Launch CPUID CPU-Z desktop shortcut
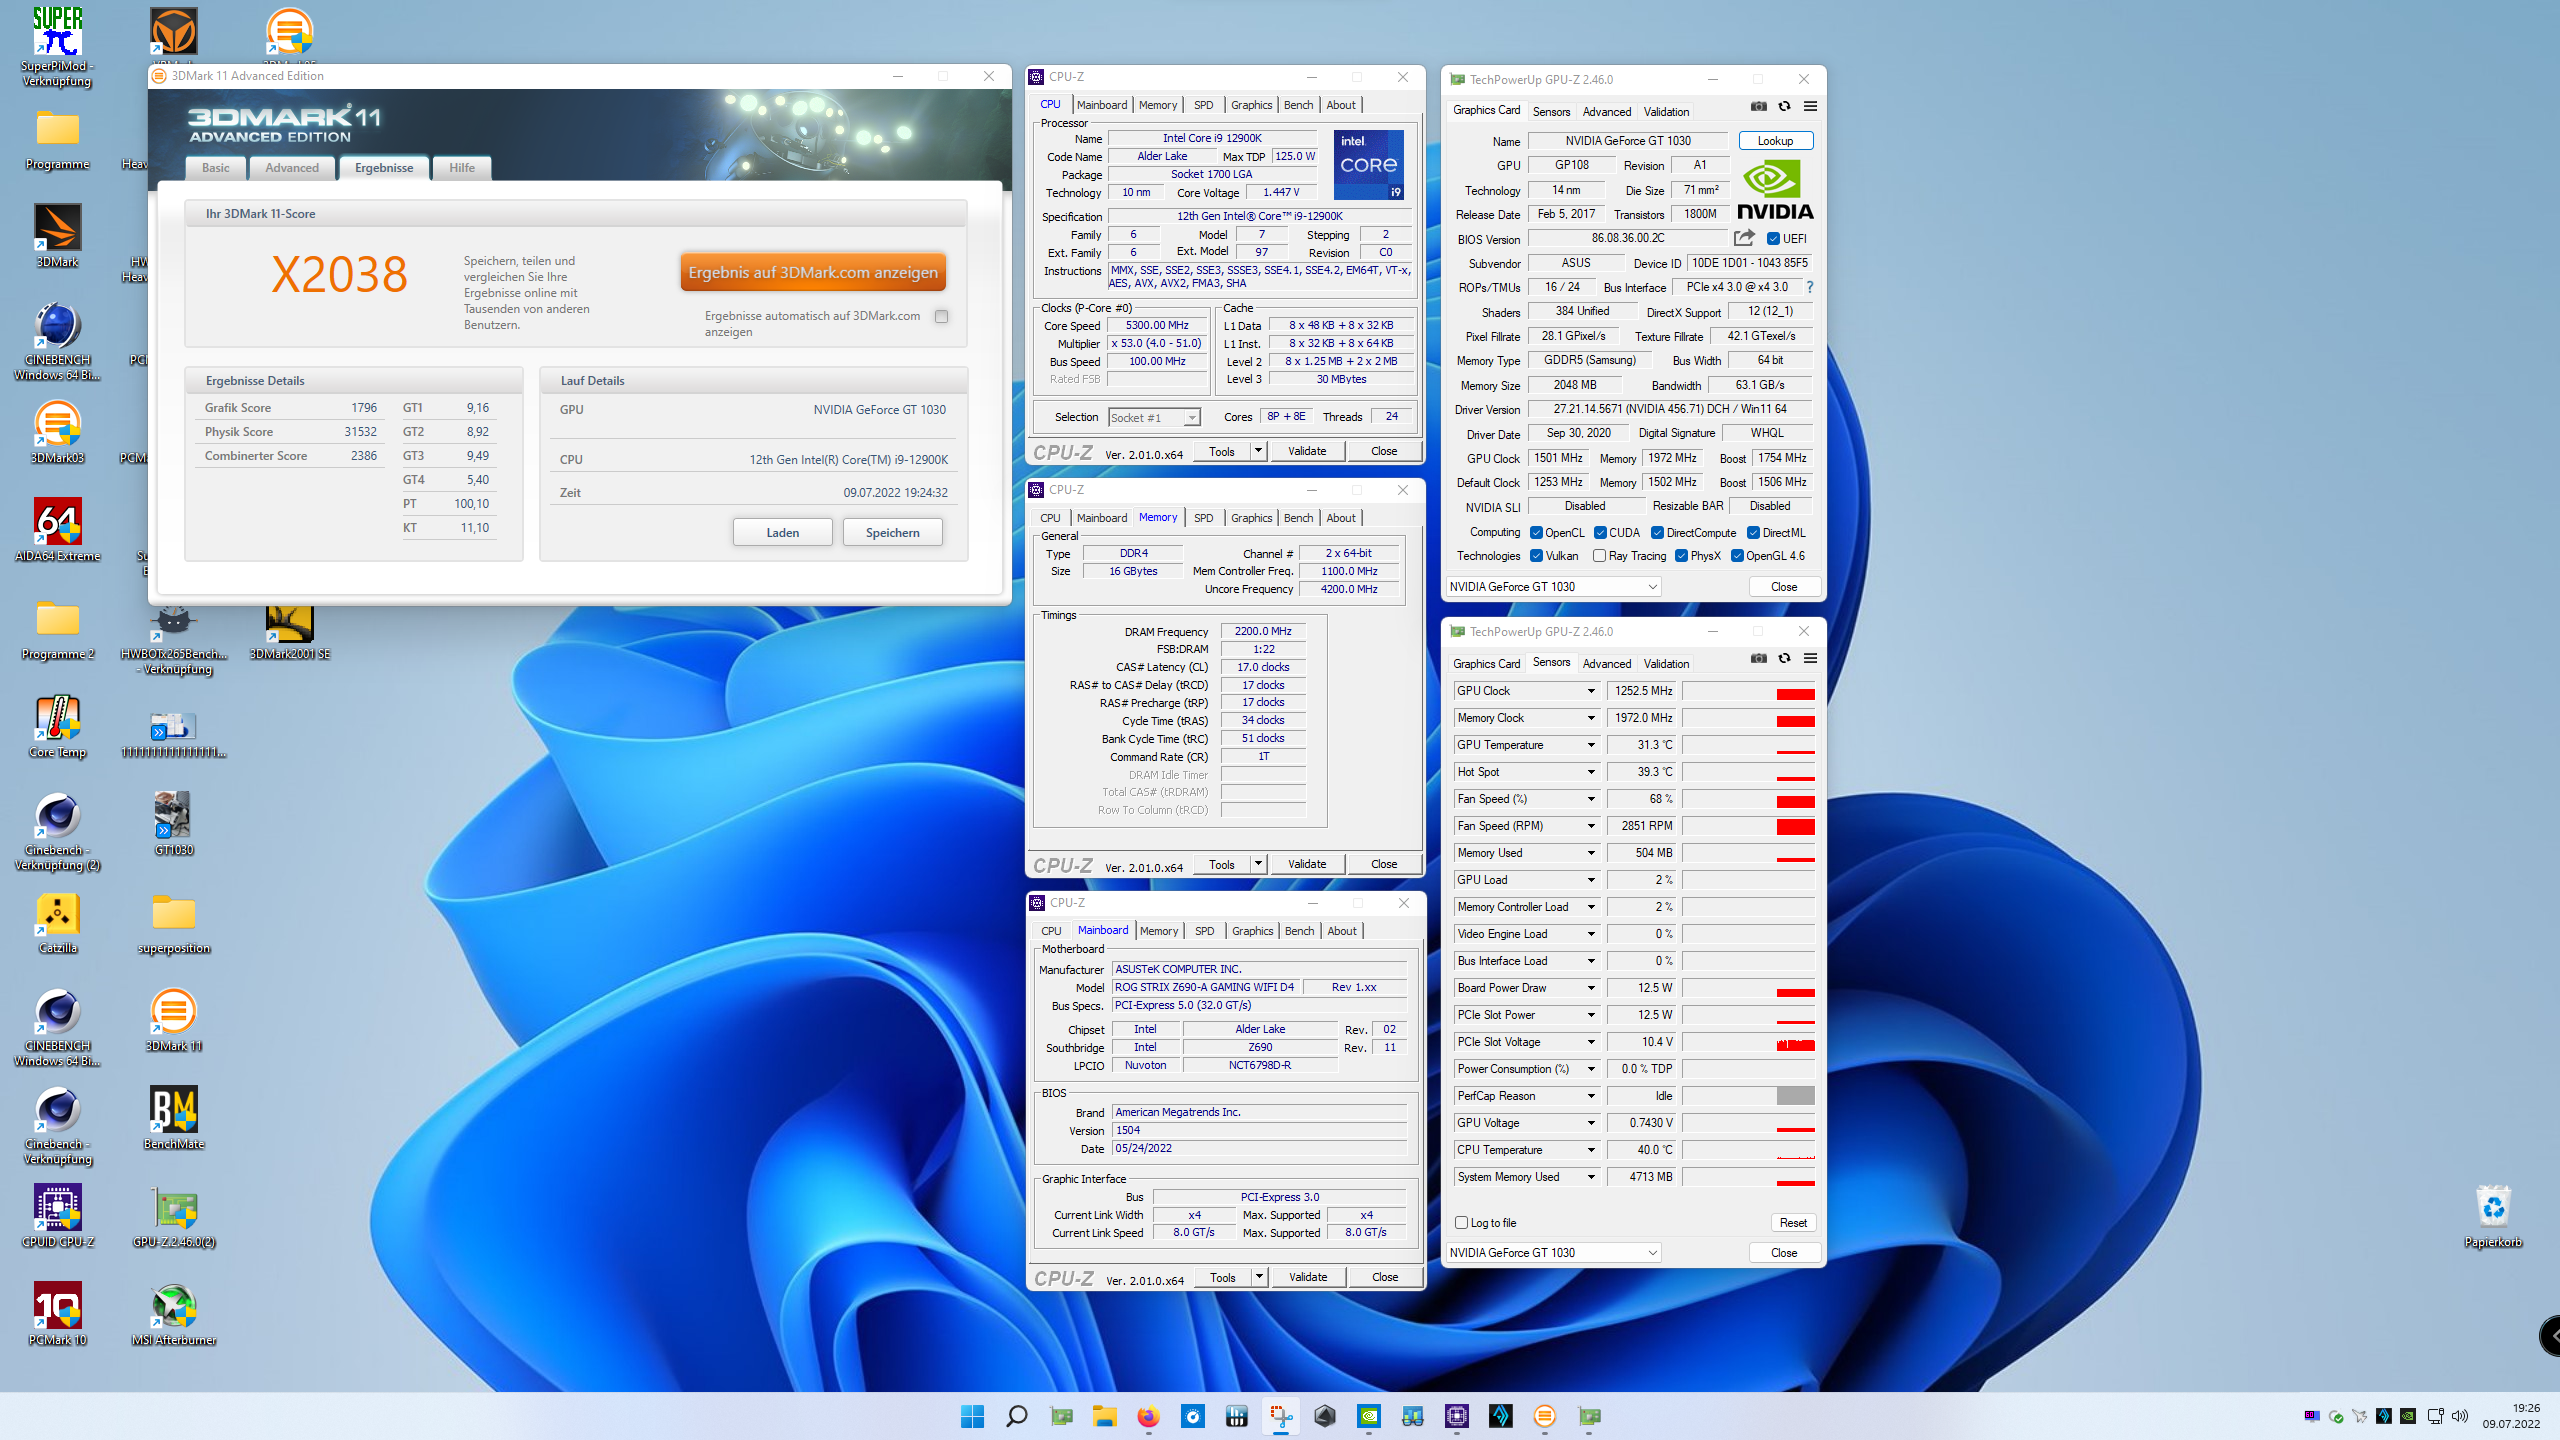 click(57, 1217)
